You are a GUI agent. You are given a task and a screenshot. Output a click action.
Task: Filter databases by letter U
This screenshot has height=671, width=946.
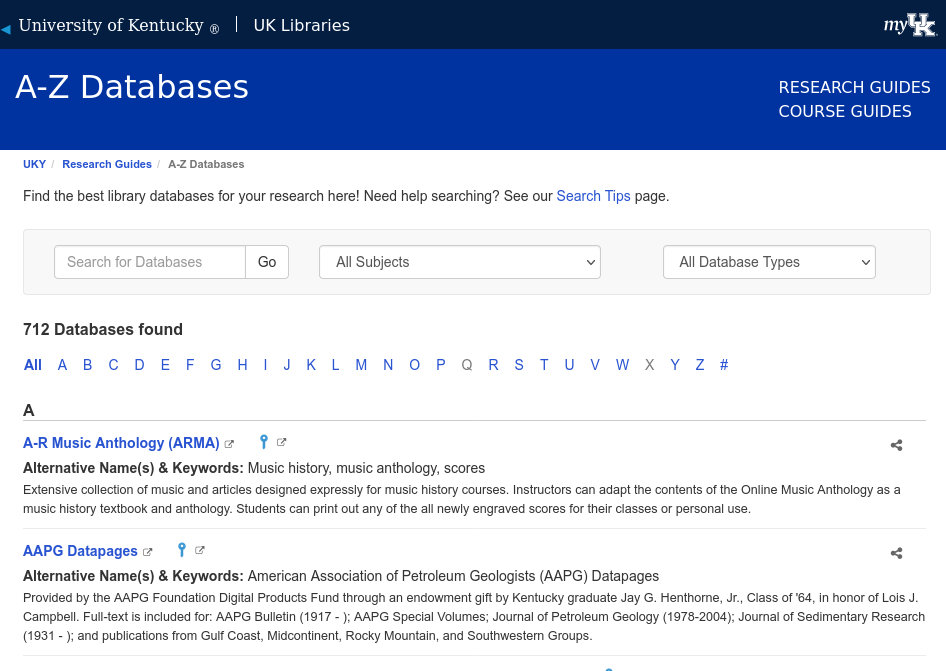[x=569, y=365]
